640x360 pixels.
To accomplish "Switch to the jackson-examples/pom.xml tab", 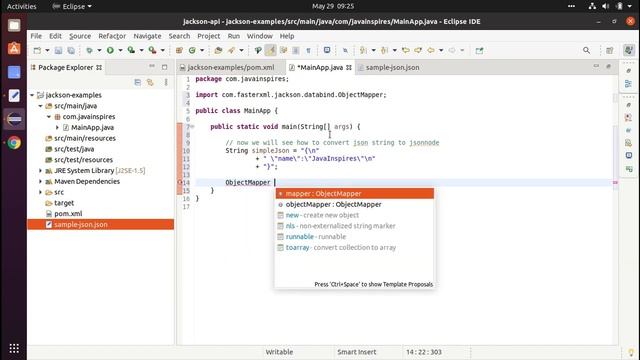I will pos(231,67).
